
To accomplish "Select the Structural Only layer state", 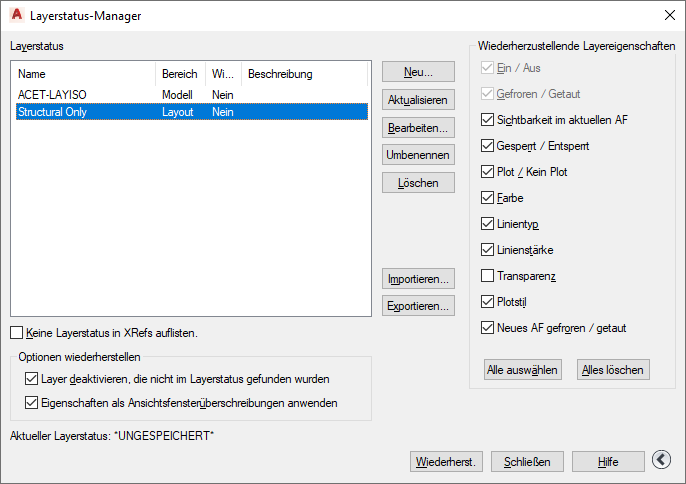I will coord(192,112).
